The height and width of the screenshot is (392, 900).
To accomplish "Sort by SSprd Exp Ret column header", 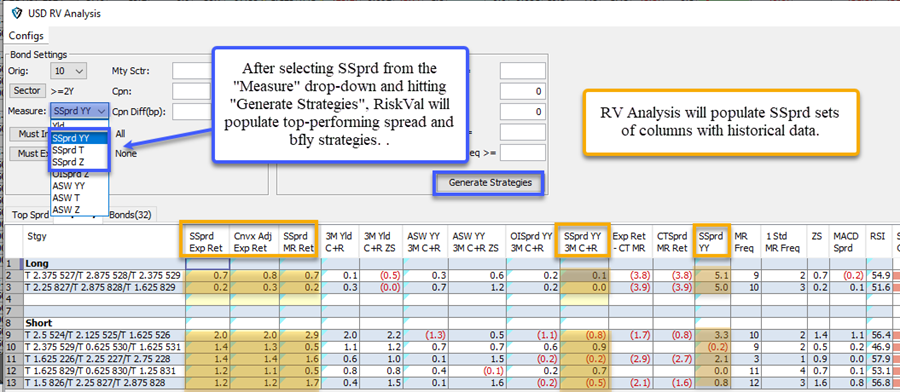I will click(x=207, y=242).
